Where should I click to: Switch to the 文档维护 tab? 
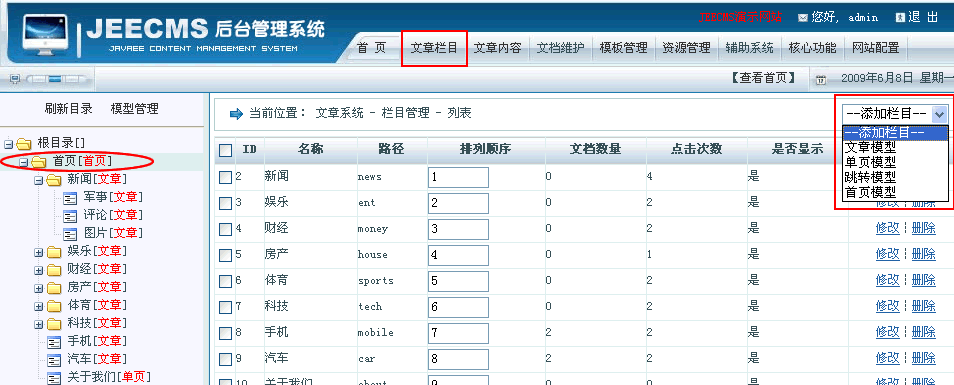560,48
